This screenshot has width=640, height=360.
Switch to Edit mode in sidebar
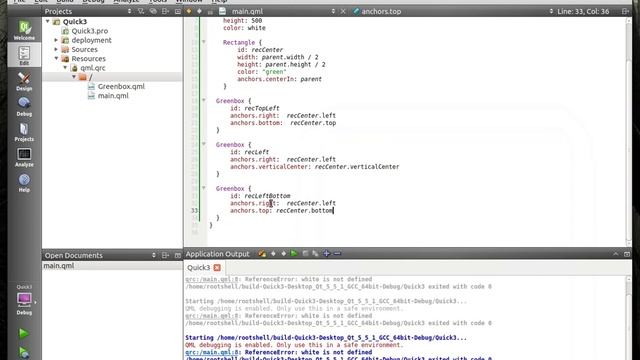click(24, 55)
